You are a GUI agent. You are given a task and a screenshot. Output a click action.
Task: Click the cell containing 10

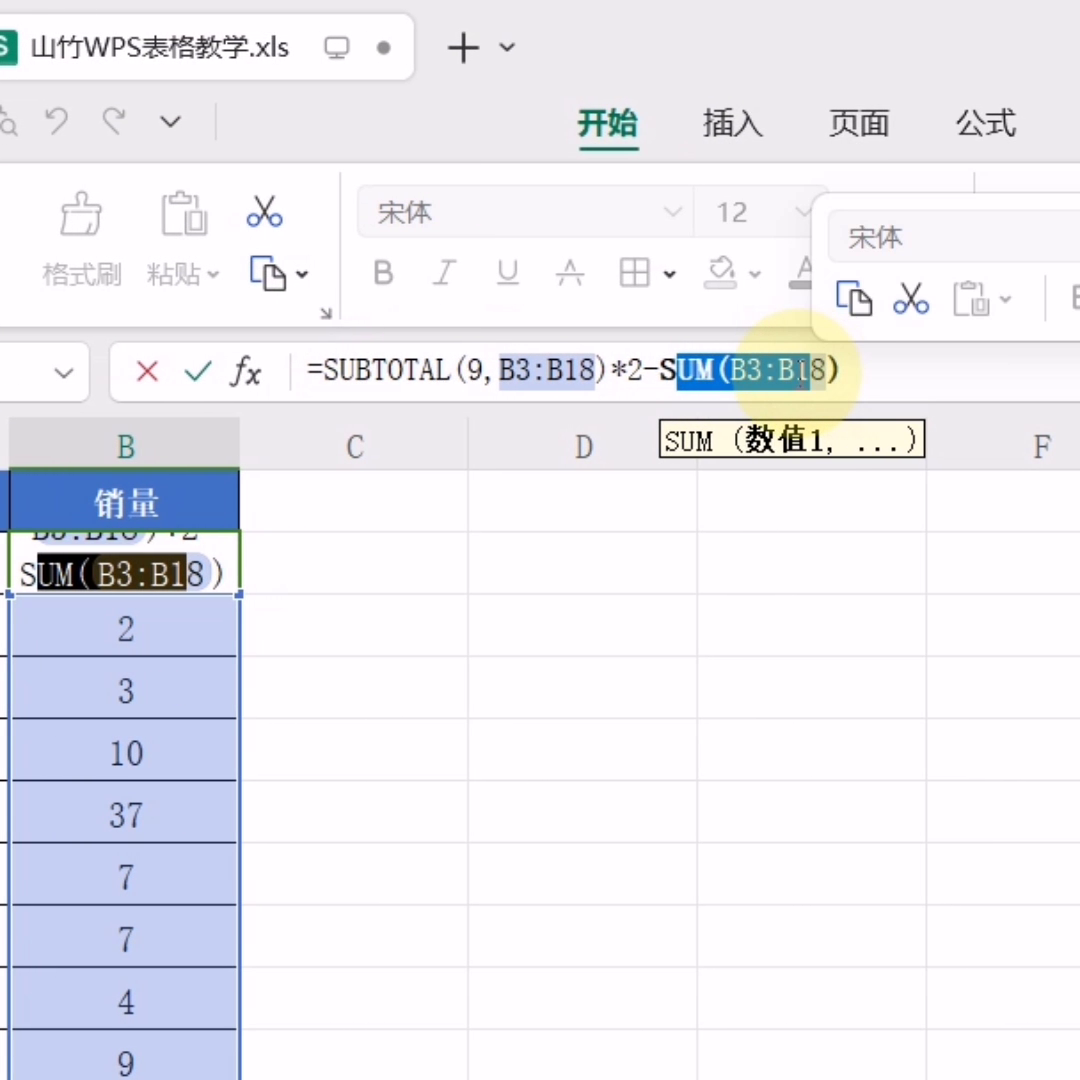(x=125, y=751)
